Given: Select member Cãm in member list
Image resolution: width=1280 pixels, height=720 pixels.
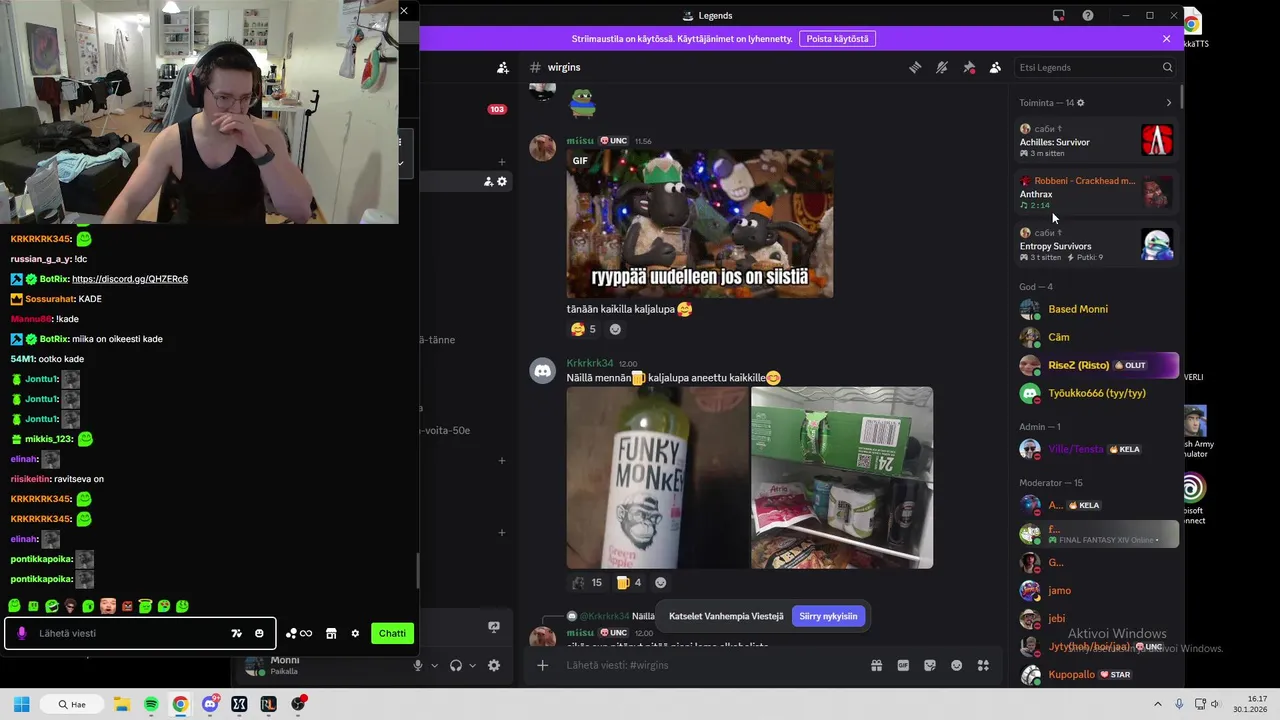Looking at the screenshot, I should [x=1096, y=337].
